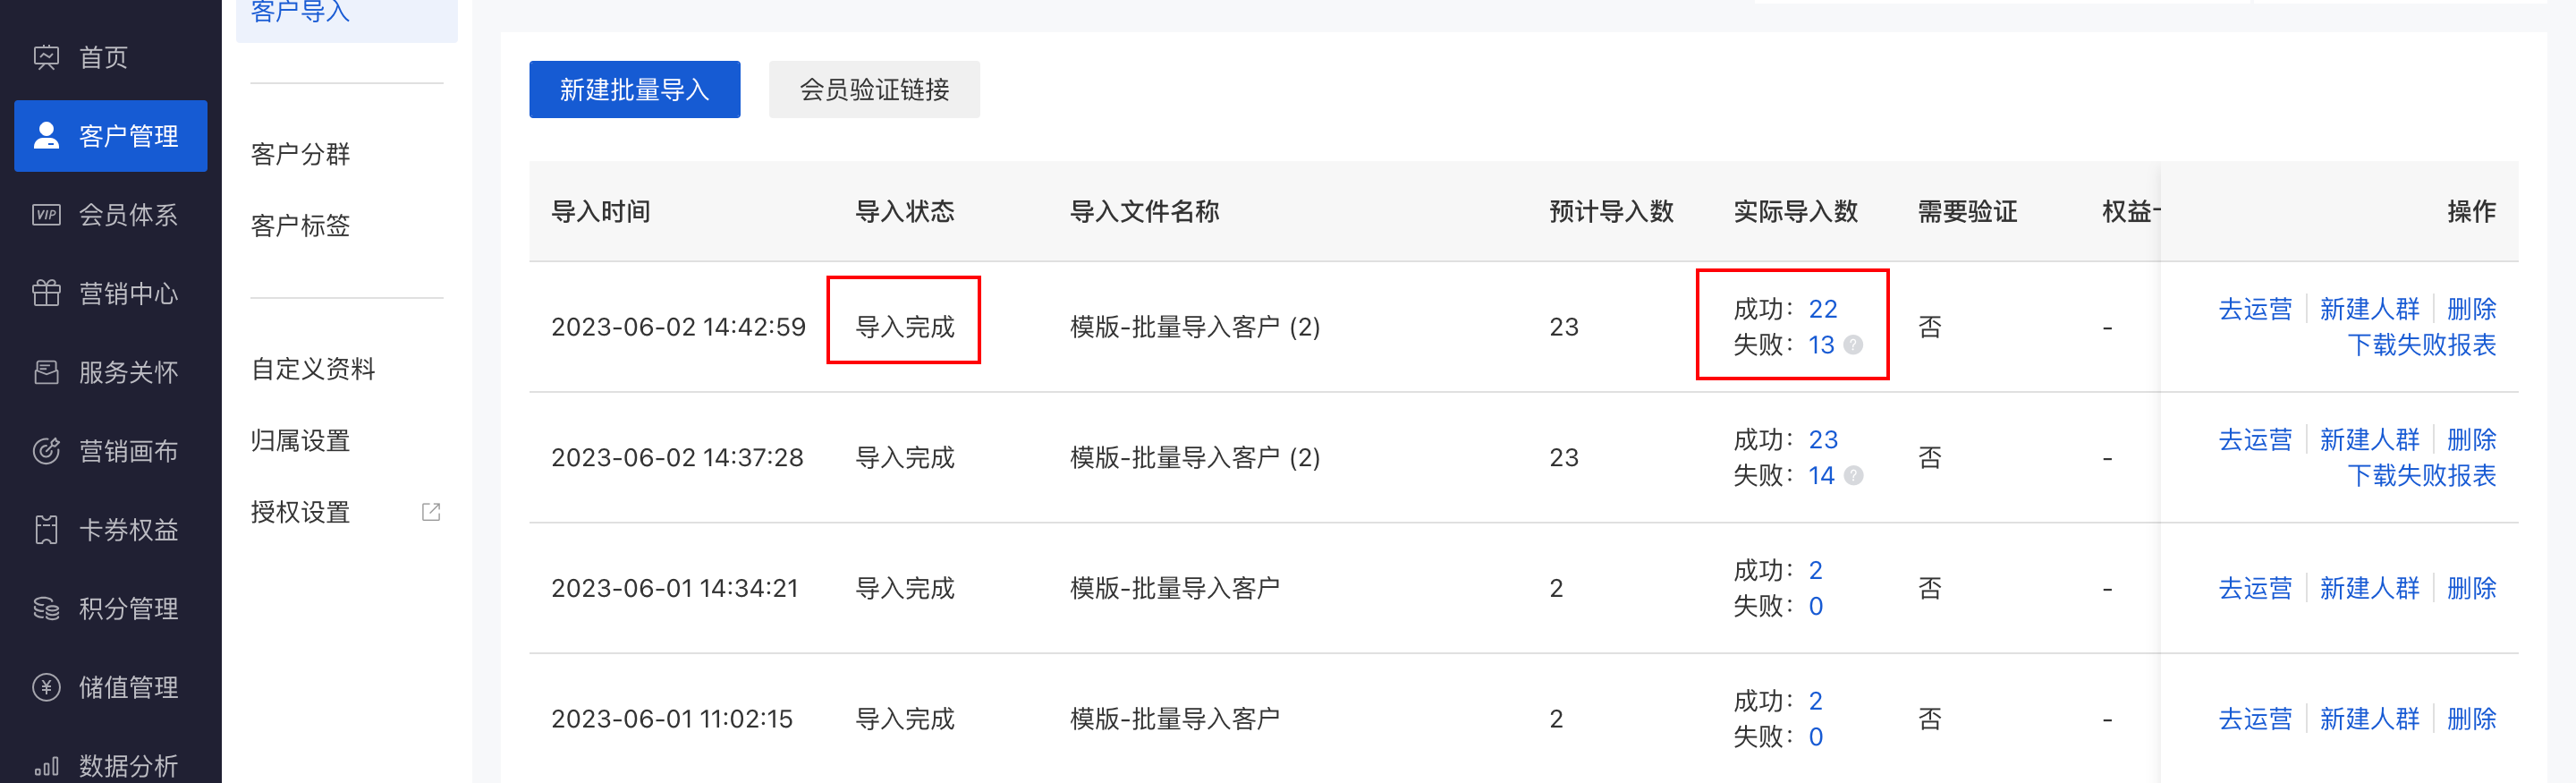Select the 服务关怀 sidebar icon
Viewport: 2576px width, 783px height.
tap(46, 372)
